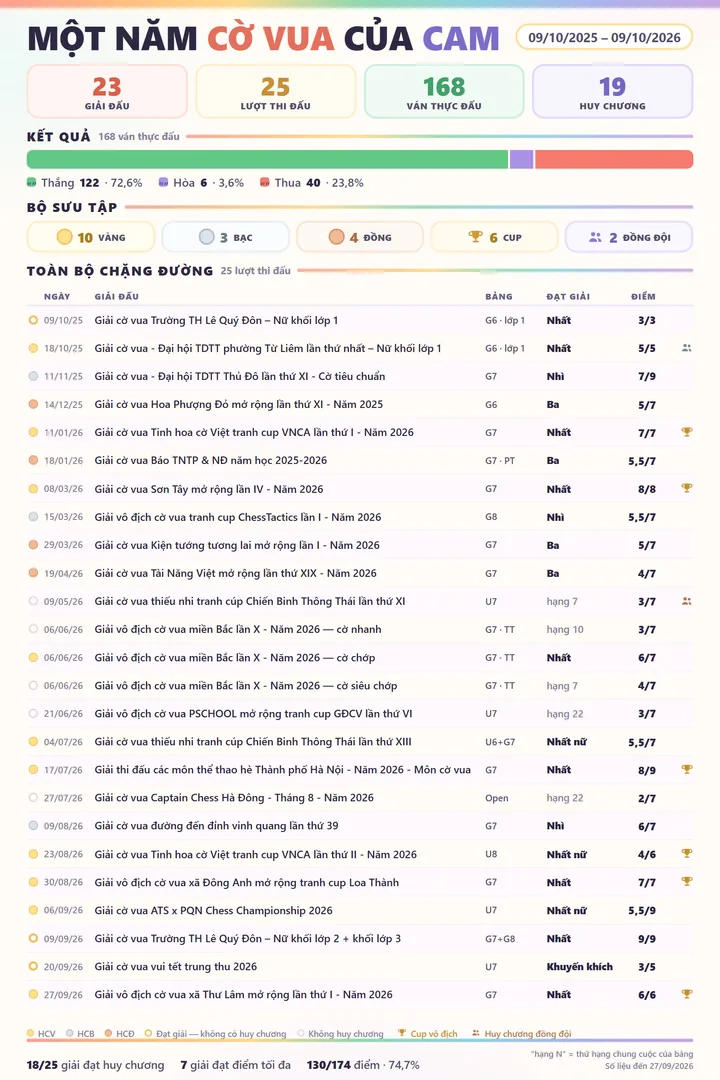Click the trophy icon on the Thư Lâm tournament row
The width and height of the screenshot is (720, 1080).
pyautogui.click(x=686, y=994)
